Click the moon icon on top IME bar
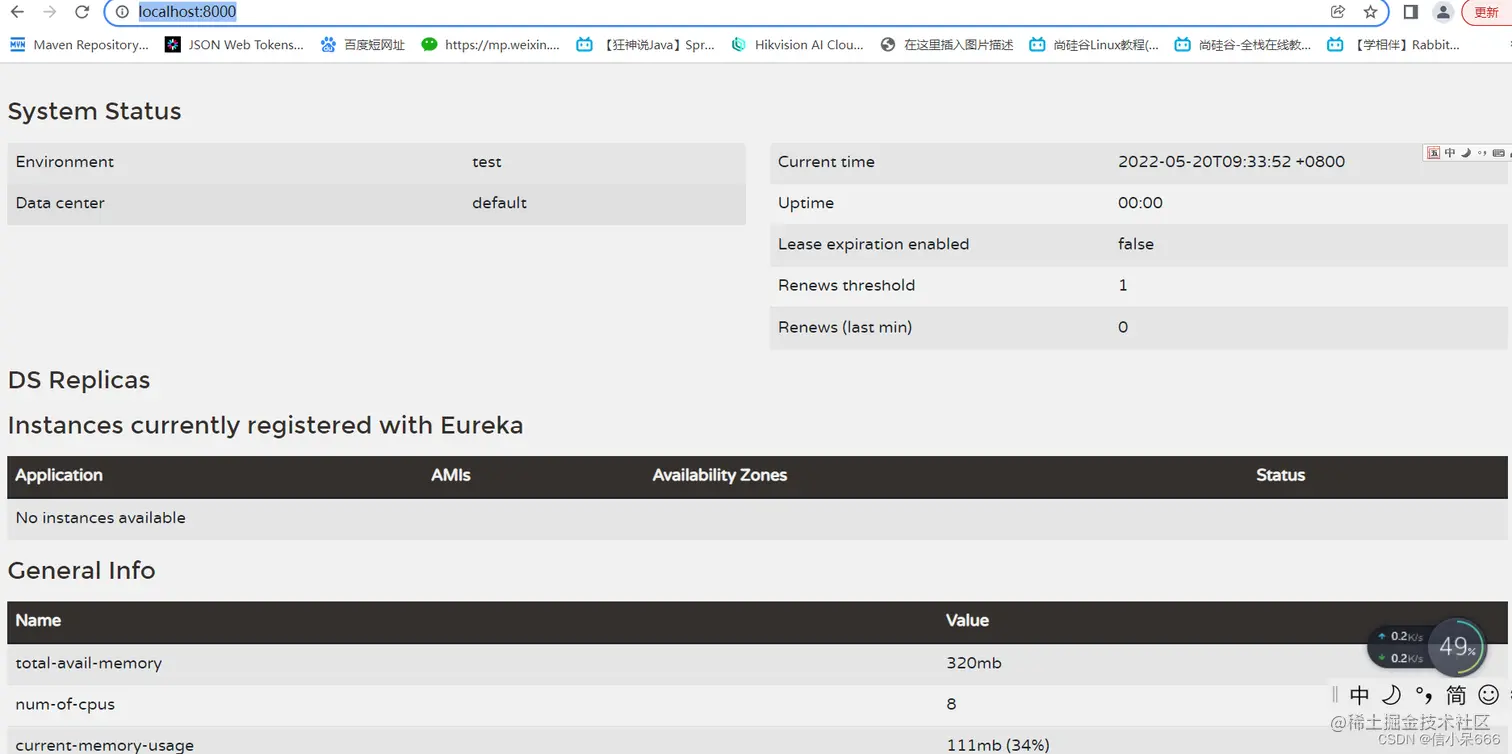 click(1466, 152)
